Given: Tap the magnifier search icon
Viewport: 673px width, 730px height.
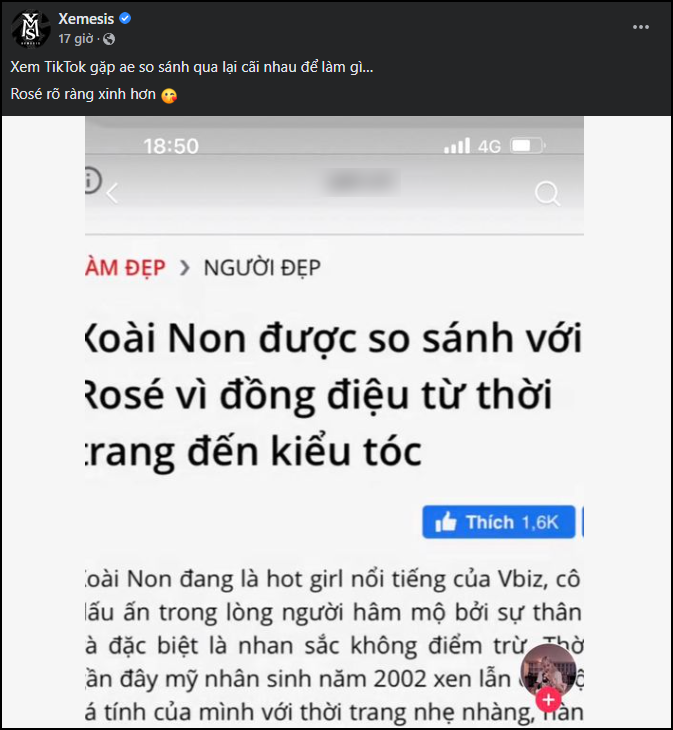Looking at the screenshot, I should pyautogui.click(x=547, y=193).
